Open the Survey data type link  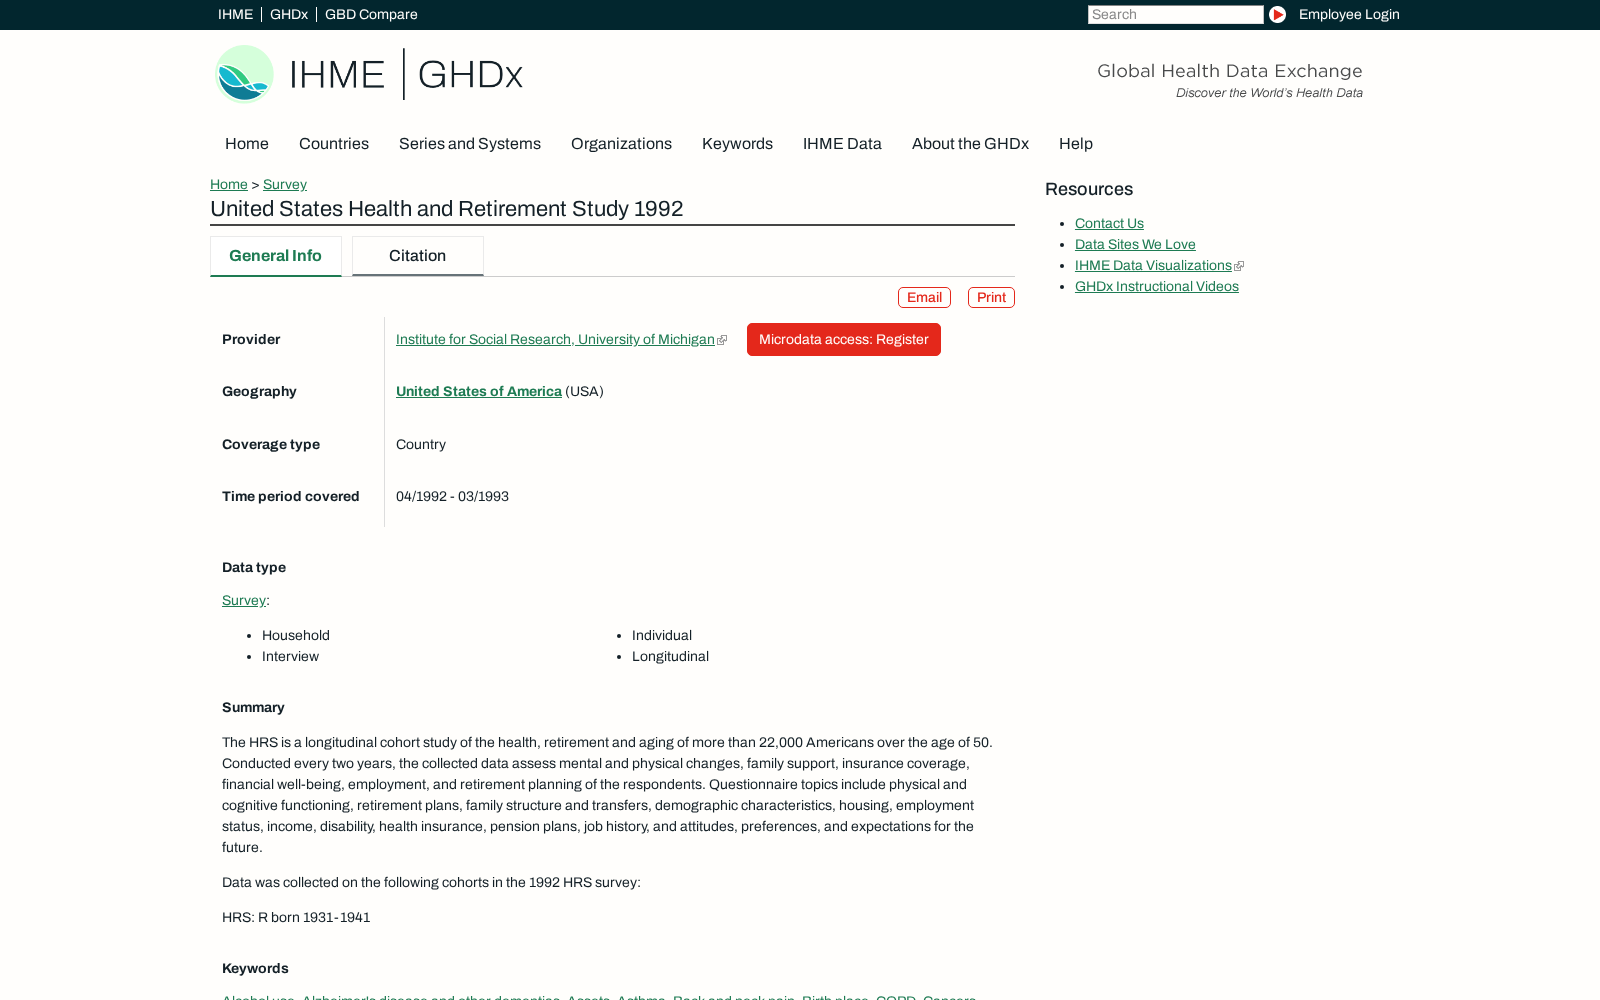pos(244,600)
